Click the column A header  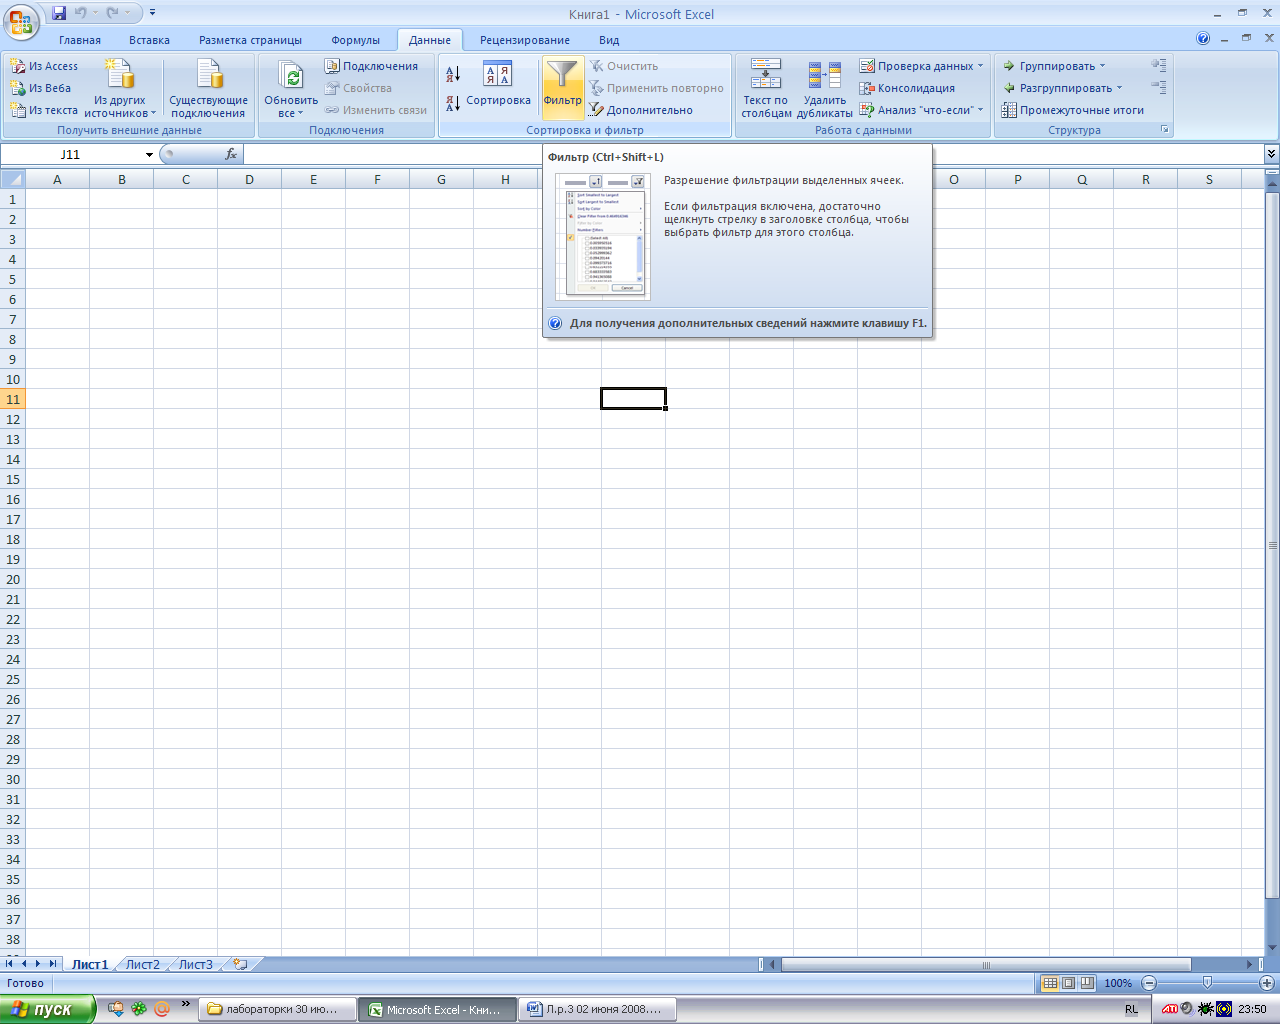click(x=57, y=180)
